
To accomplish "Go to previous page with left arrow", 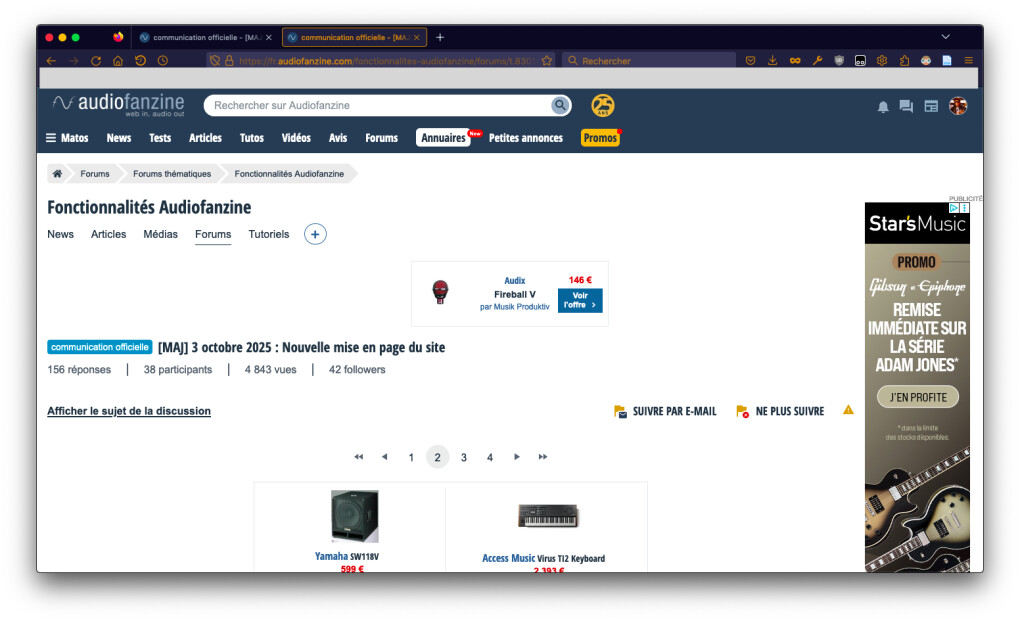I will 384,457.
